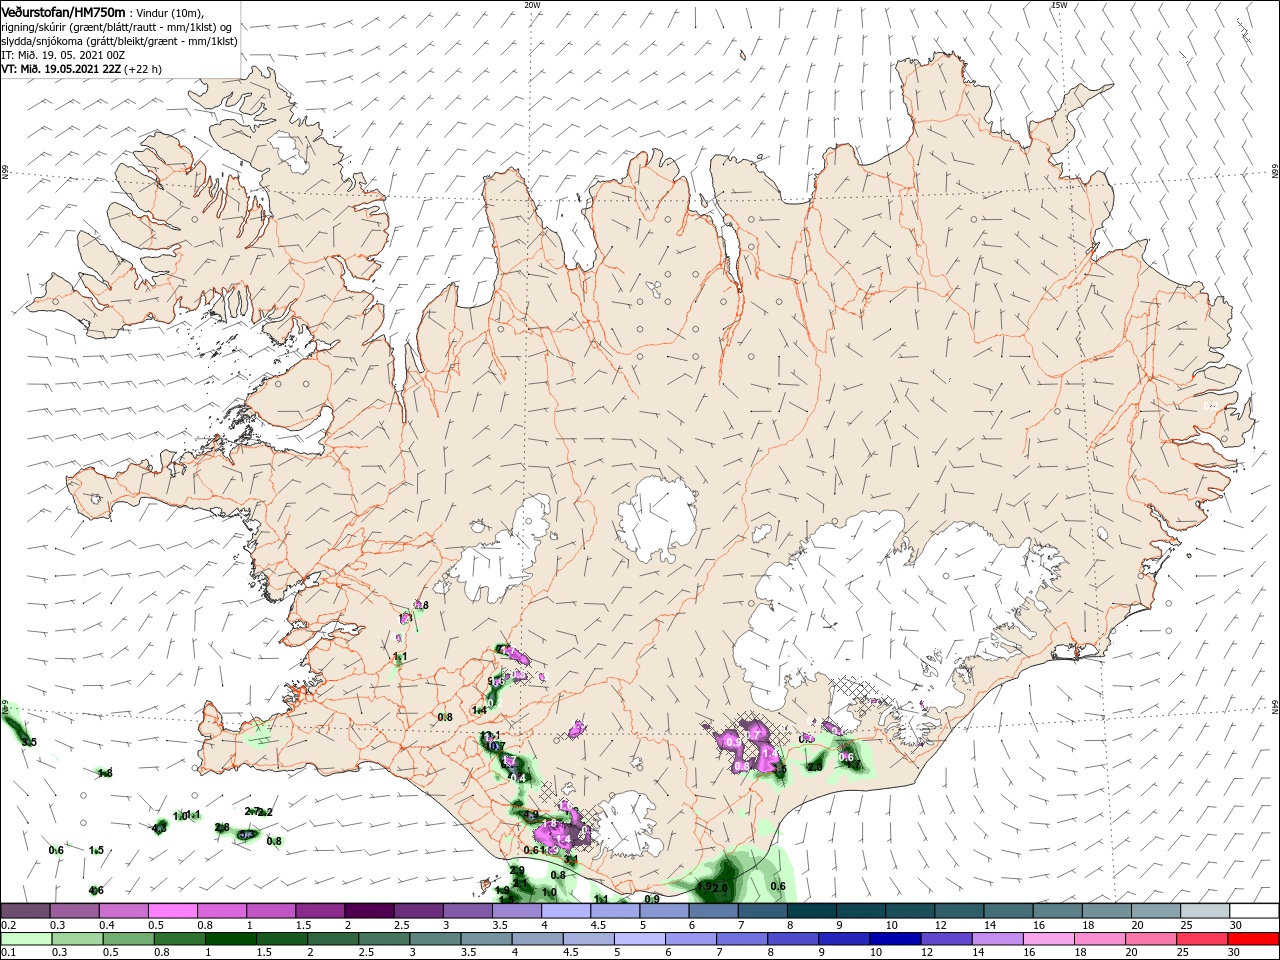Pick the darkest purple 2–2.5 swatch in the snow legend
1280x960 pixels.
(369, 911)
